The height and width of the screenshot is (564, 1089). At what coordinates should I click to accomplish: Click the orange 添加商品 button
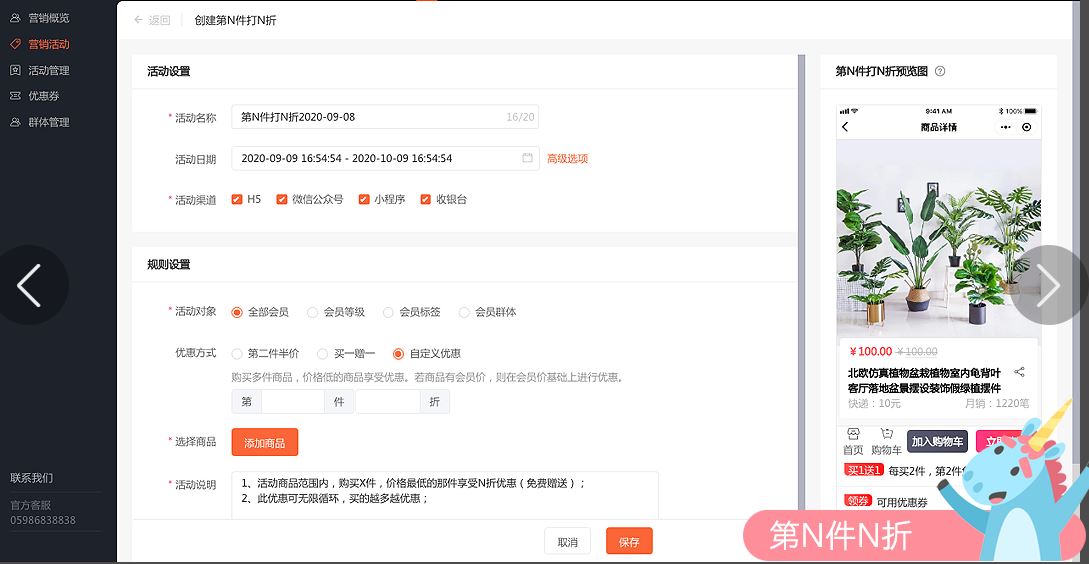coord(264,442)
